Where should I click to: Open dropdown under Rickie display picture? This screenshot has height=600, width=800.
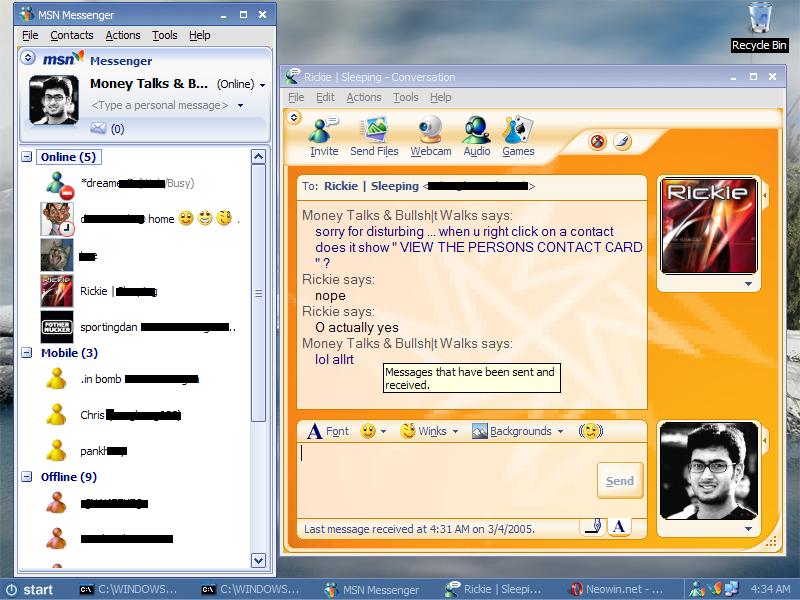(x=748, y=284)
